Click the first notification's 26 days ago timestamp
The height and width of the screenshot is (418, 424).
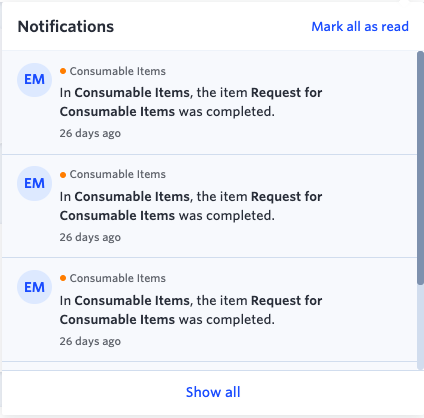click(x=90, y=133)
